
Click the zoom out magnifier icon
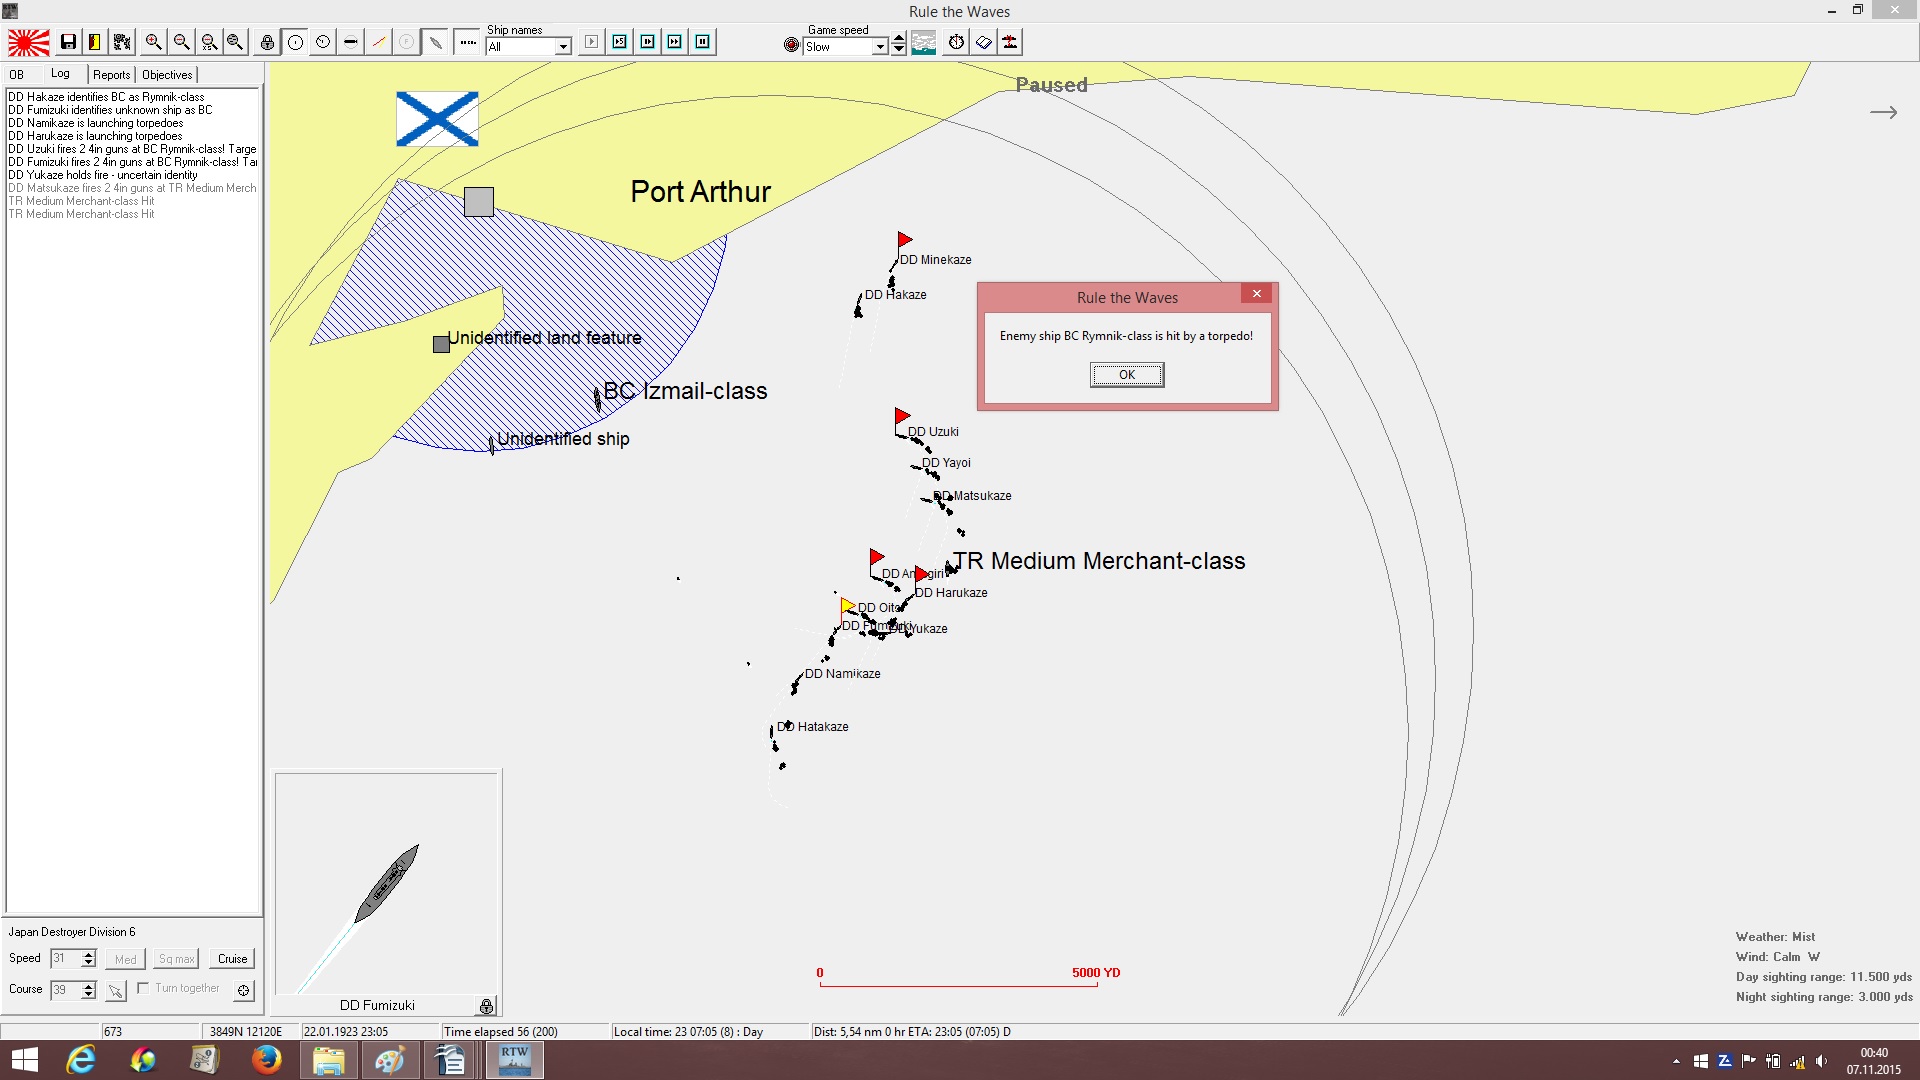click(x=181, y=42)
